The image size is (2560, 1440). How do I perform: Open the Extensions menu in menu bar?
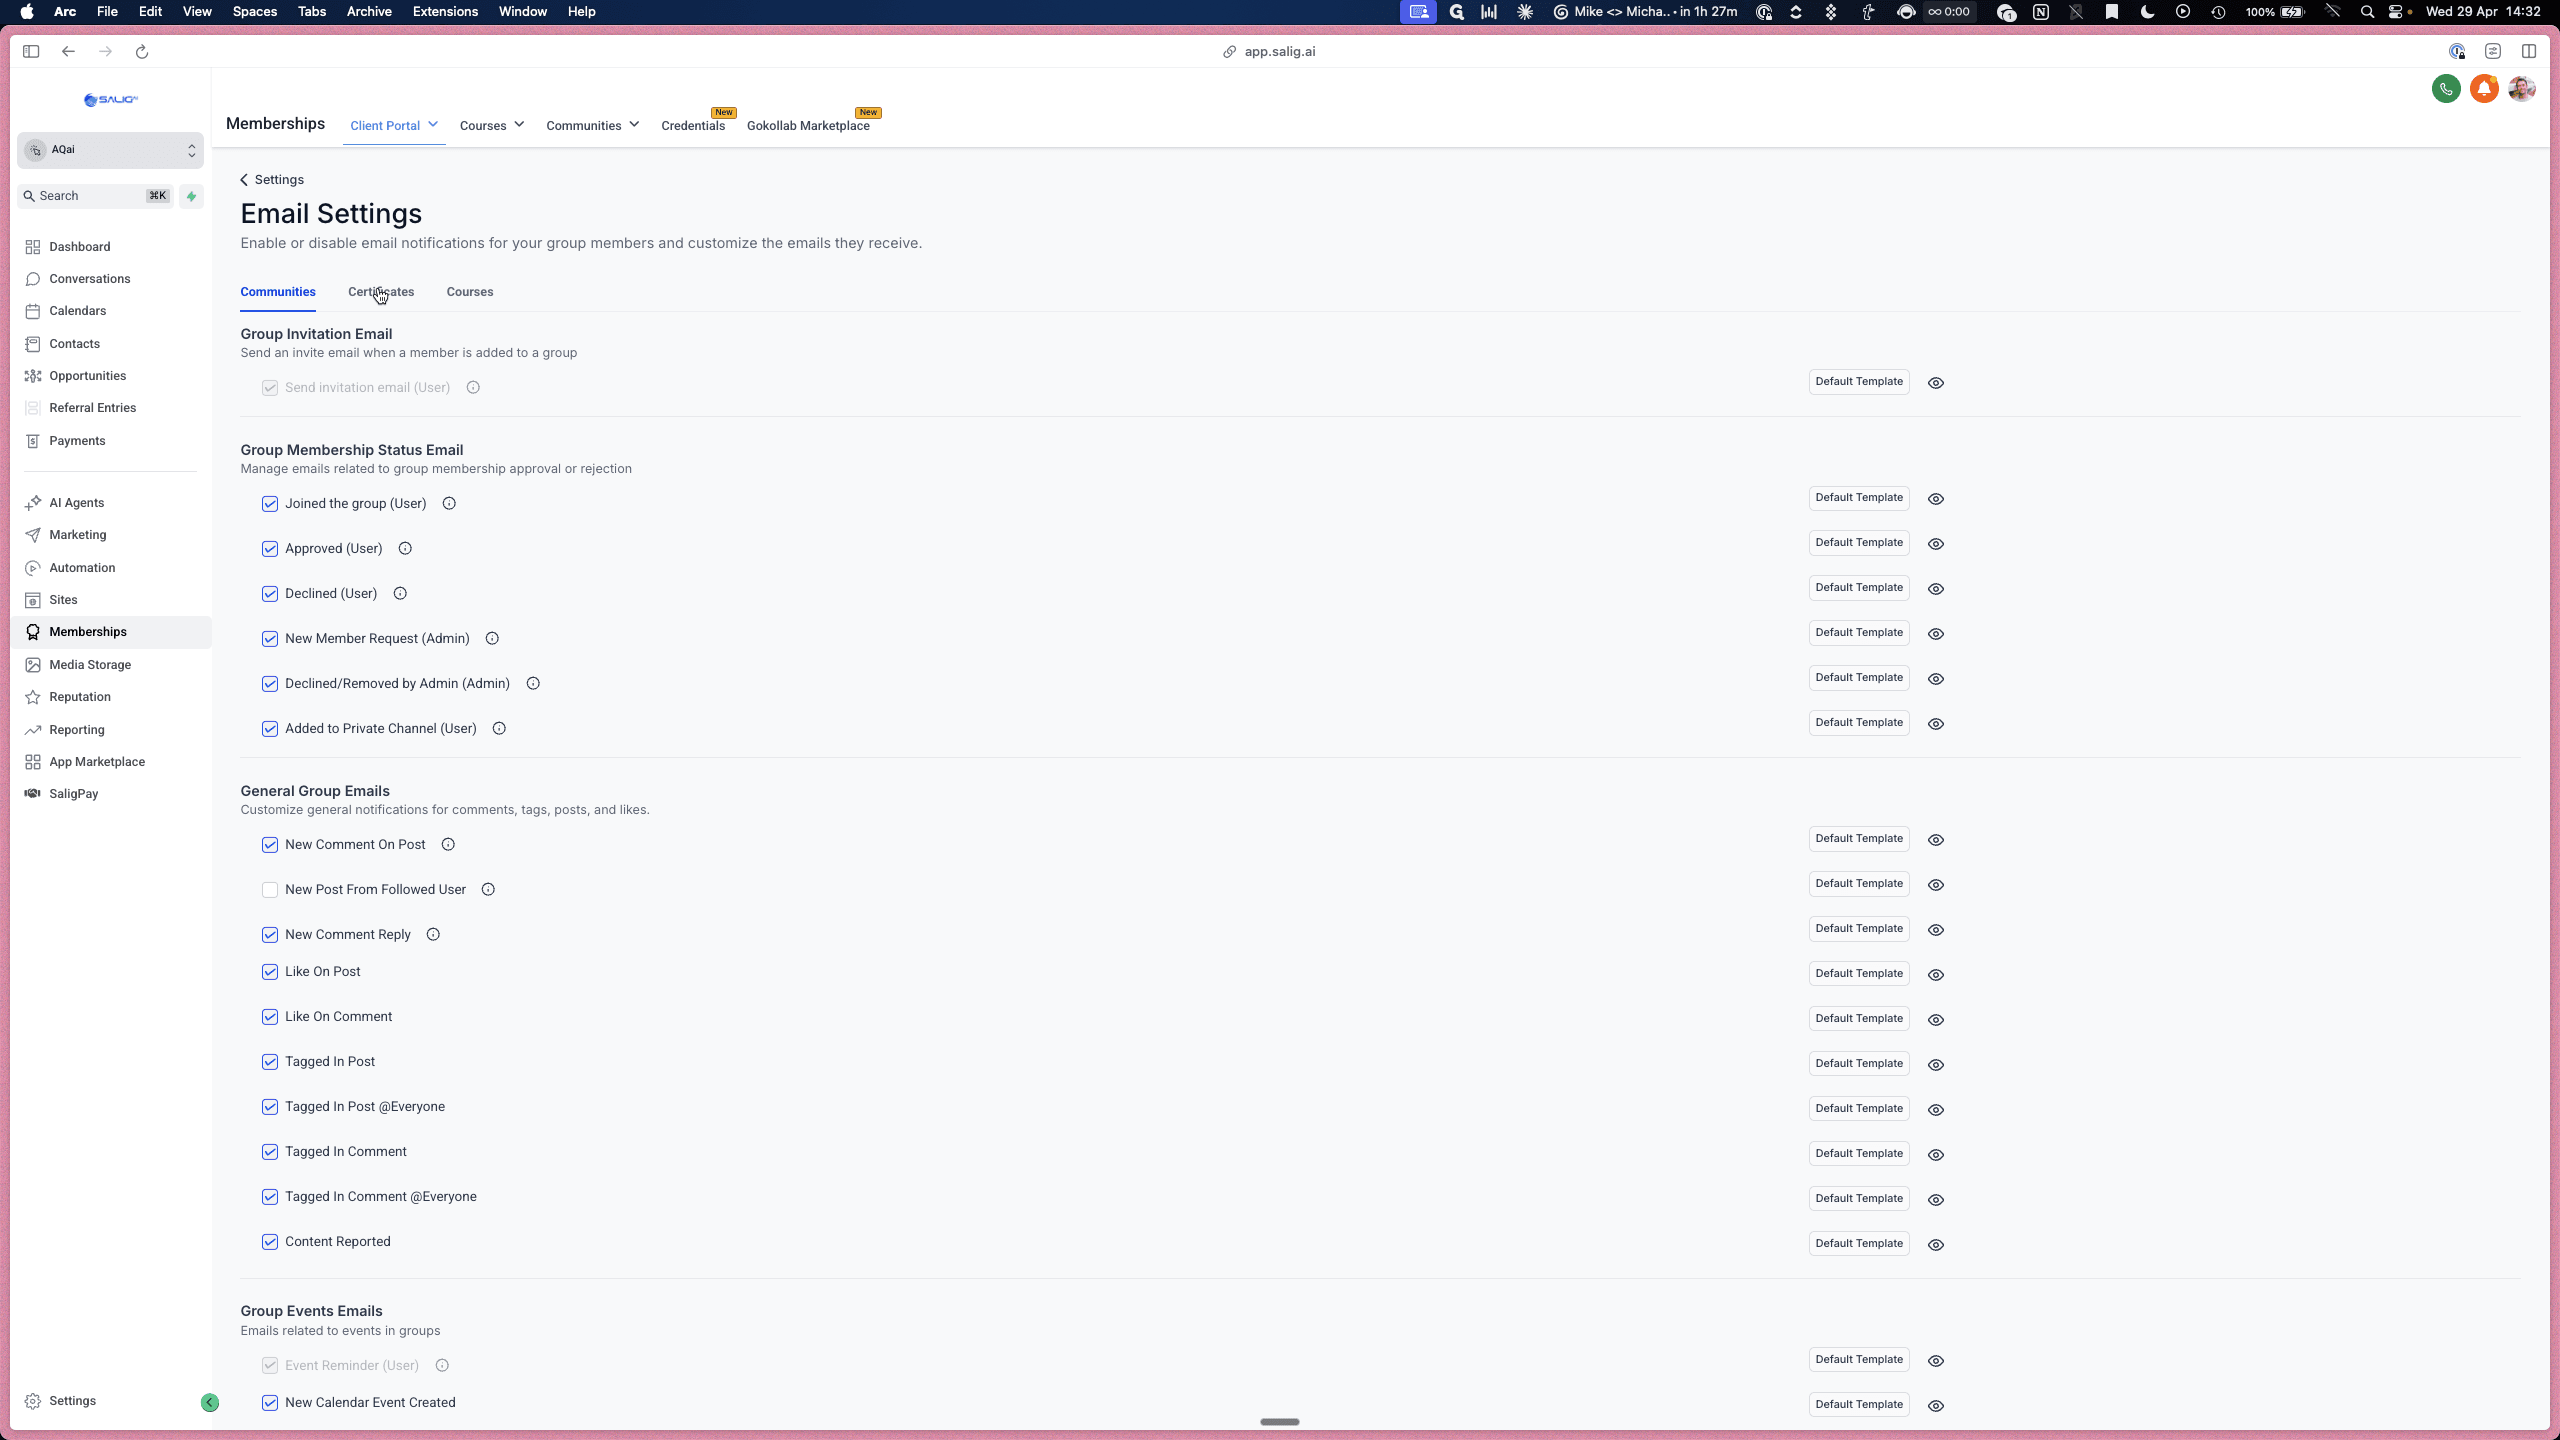point(445,12)
